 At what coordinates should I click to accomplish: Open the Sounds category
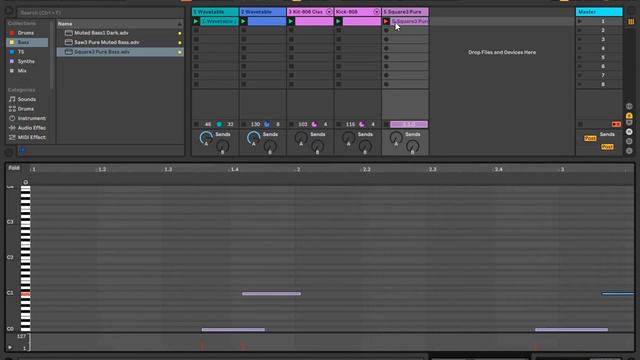click(27, 99)
